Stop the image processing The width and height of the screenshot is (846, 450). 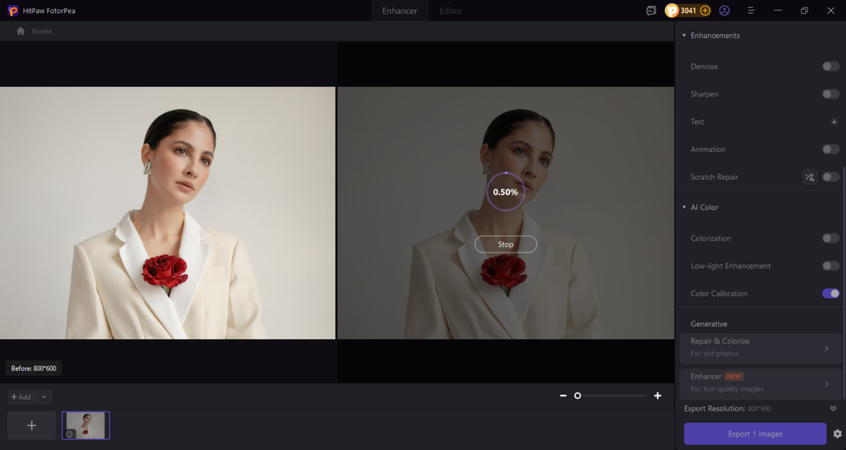tap(506, 244)
